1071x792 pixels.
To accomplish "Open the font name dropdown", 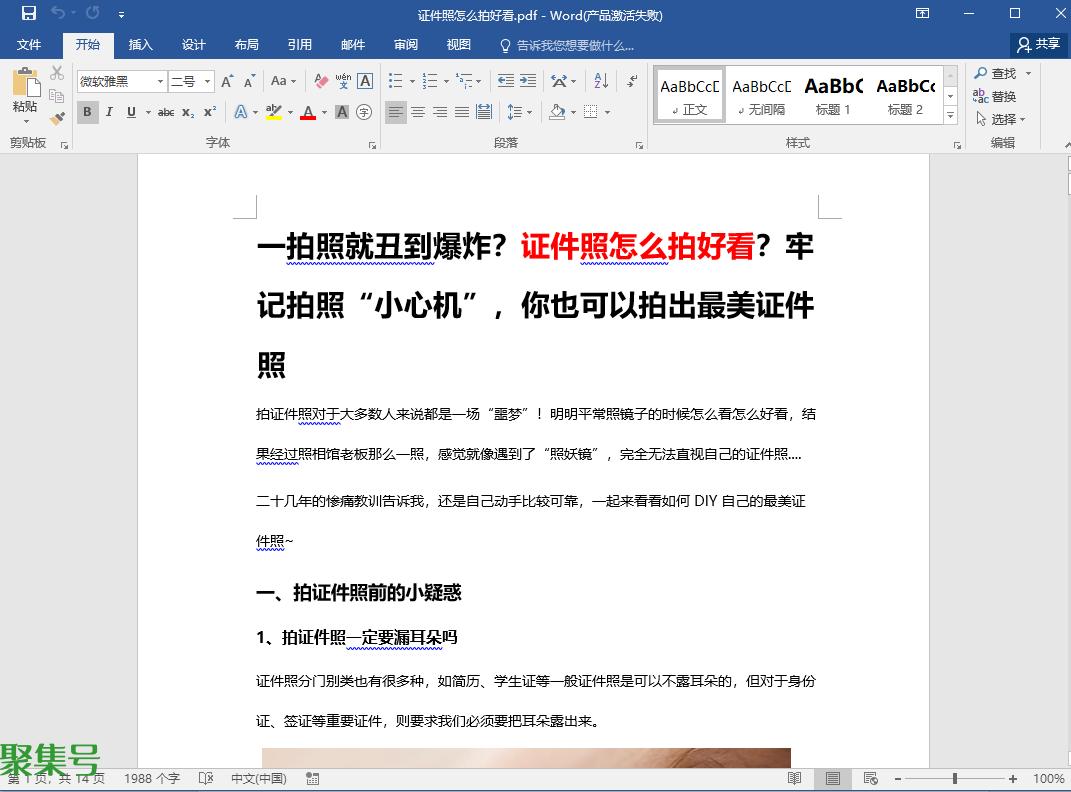I will point(160,81).
